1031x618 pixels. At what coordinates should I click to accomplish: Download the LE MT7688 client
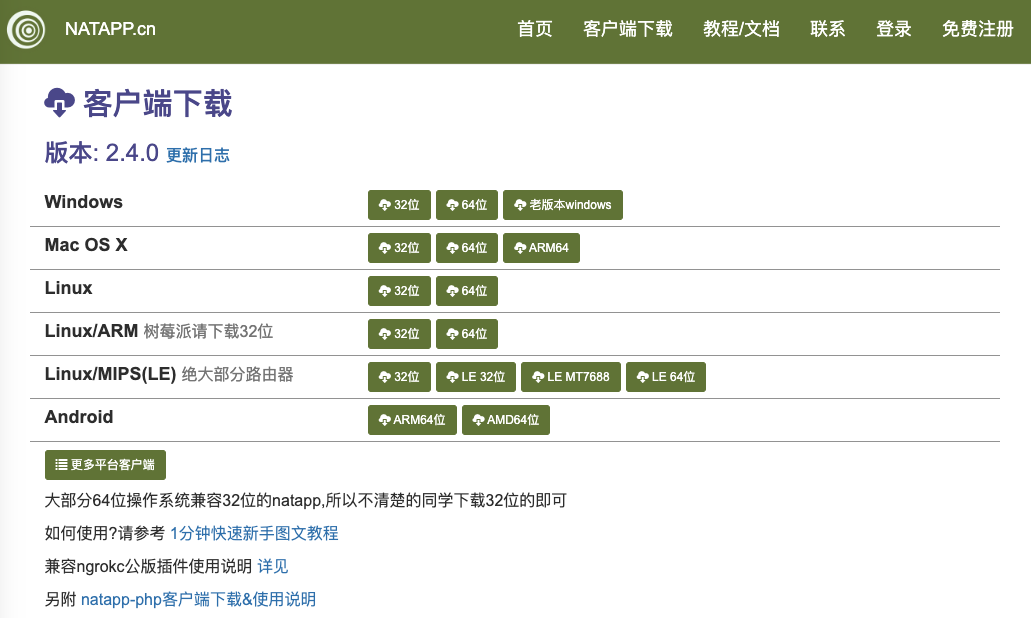(x=571, y=377)
